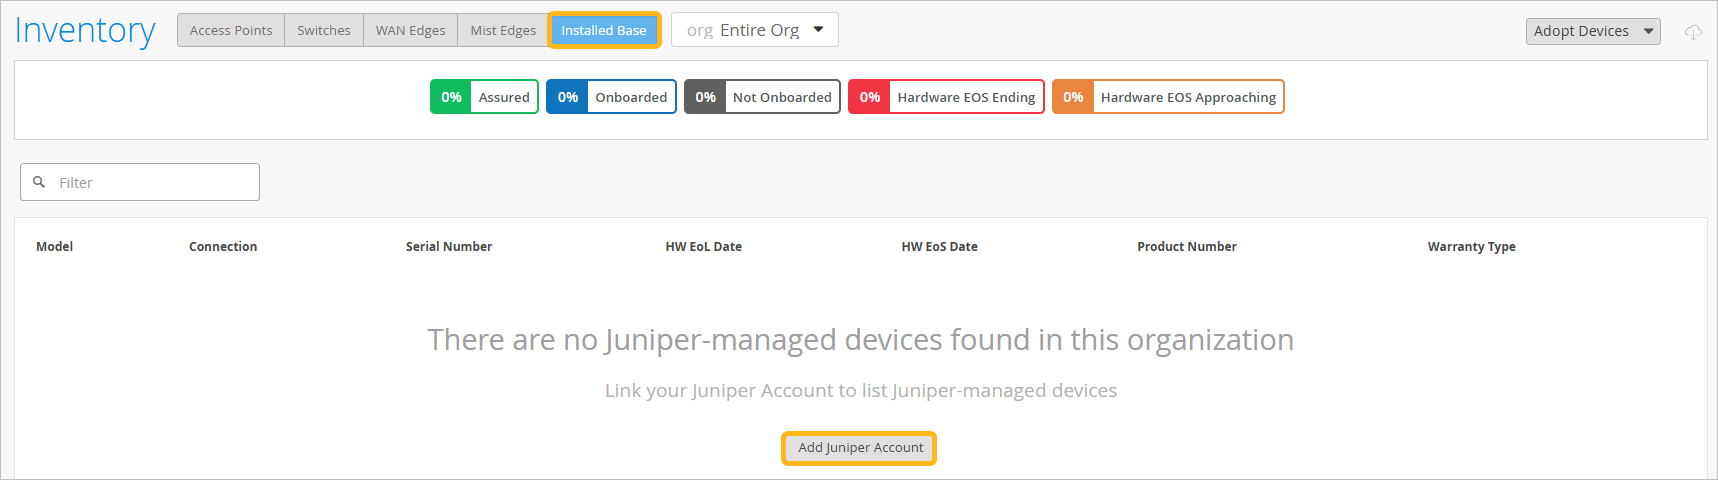This screenshot has width=1718, height=480.
Task: Click the cloud download icon
Action: point(1693,32)
